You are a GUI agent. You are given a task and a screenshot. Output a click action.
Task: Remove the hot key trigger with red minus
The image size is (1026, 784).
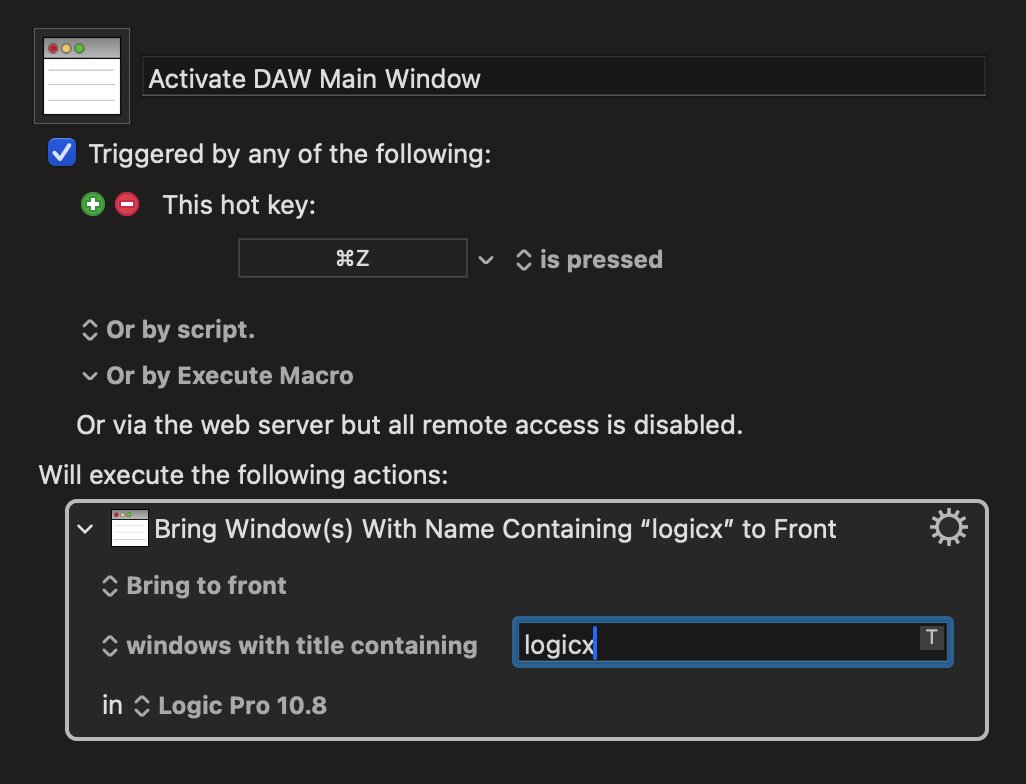point(127,204)
